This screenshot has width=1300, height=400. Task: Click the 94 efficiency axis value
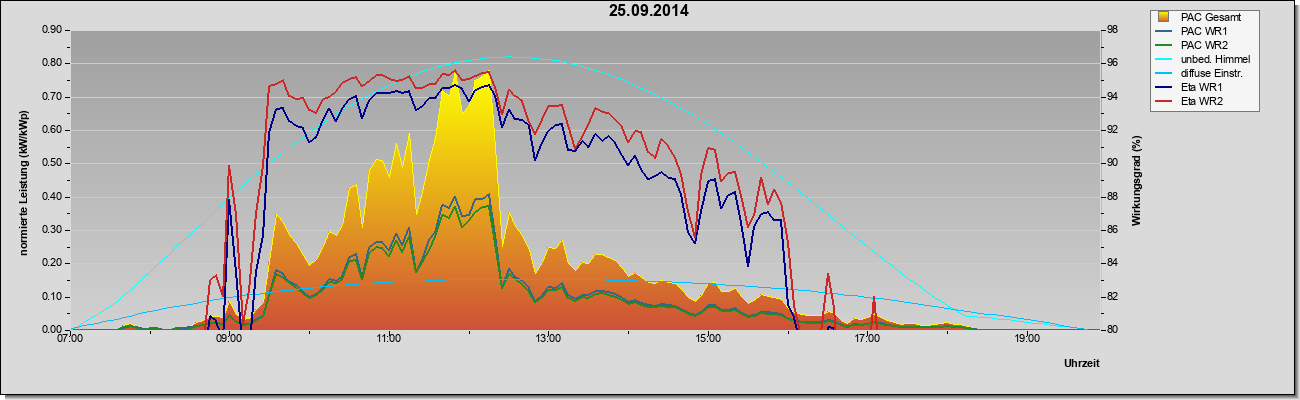pos(1112,97)
